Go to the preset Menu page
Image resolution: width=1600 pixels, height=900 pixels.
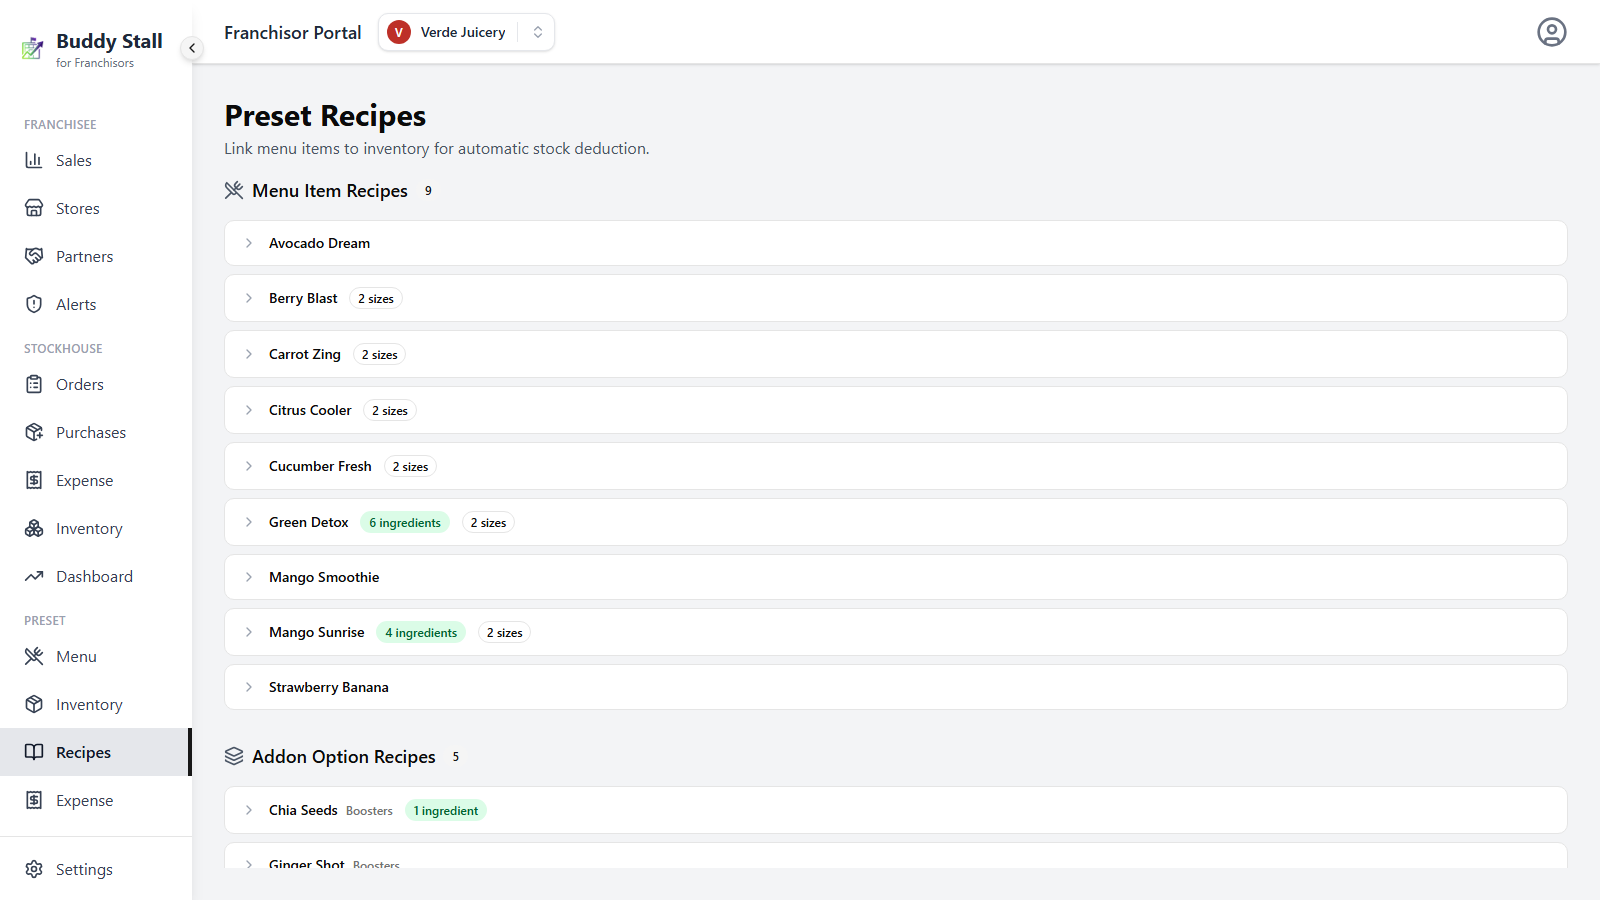[96, 656]
